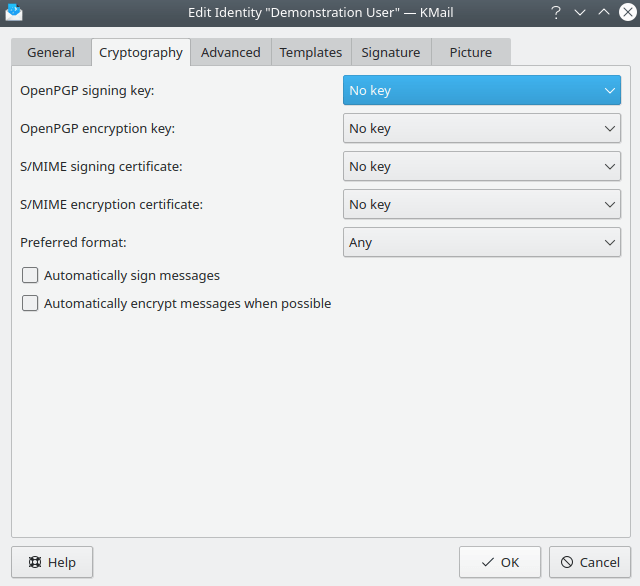The width and height of the screenshot is (640, 586).
Task: Open the OpenPGP signing key dropdown
Action: click(481, 90)
